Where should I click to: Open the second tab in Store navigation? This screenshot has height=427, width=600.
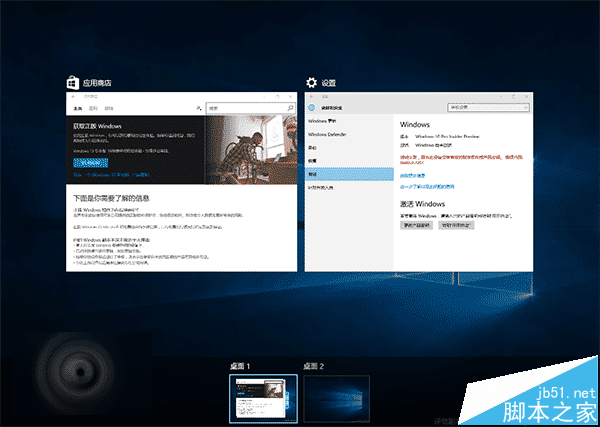pos(92,106)
